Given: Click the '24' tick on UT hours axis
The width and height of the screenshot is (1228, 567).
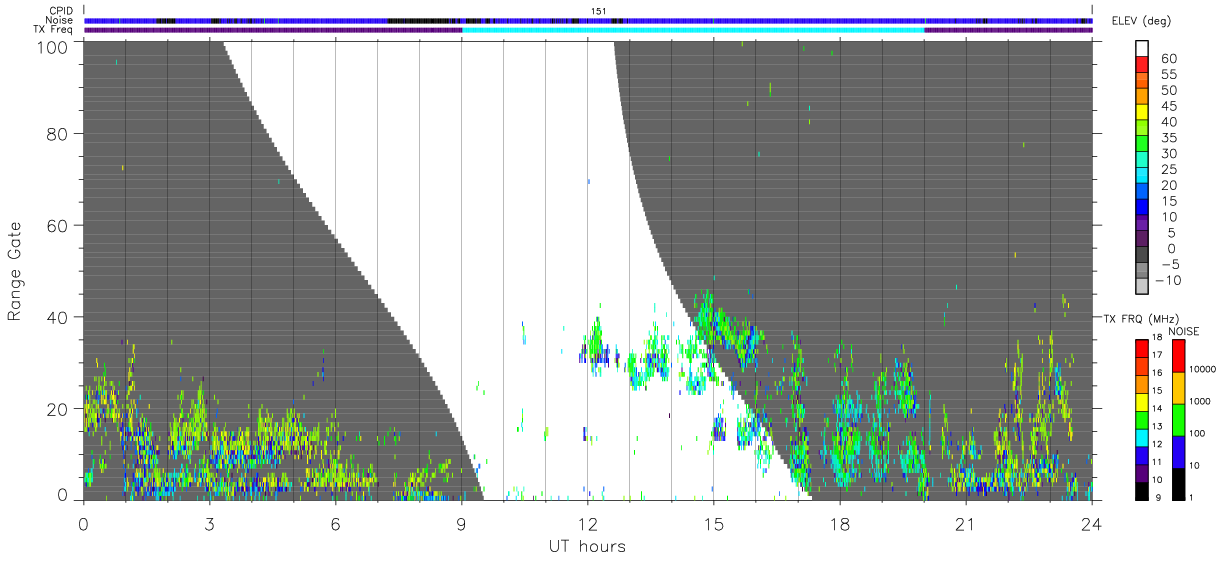Looking at the screenshot, I should 1091,524.
